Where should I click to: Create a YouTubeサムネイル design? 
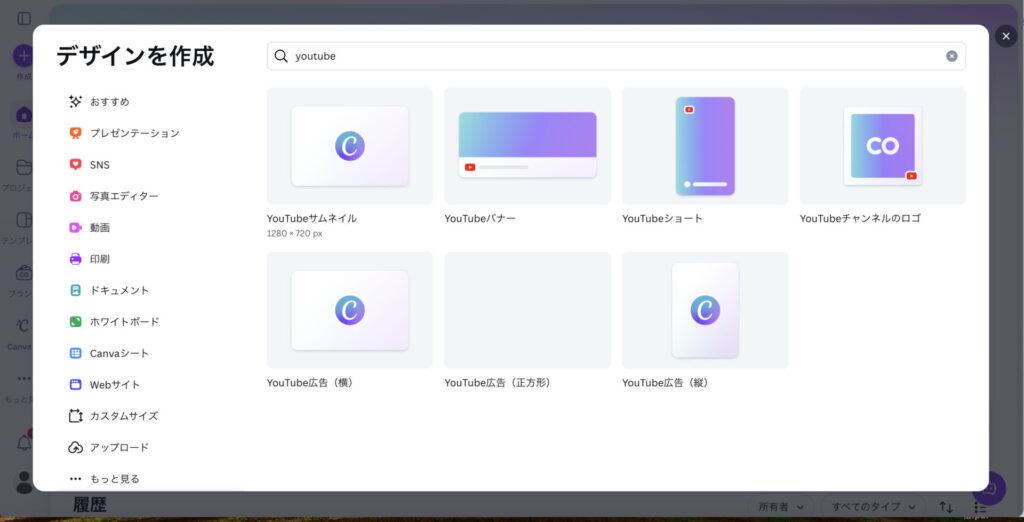coord(349,146)
